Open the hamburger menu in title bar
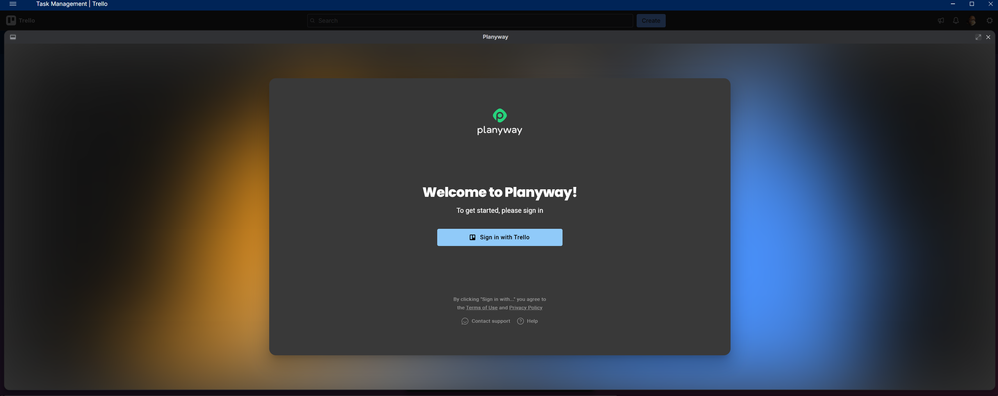The width and height of the screenshot is (998, 396). [x=13, y=4]
